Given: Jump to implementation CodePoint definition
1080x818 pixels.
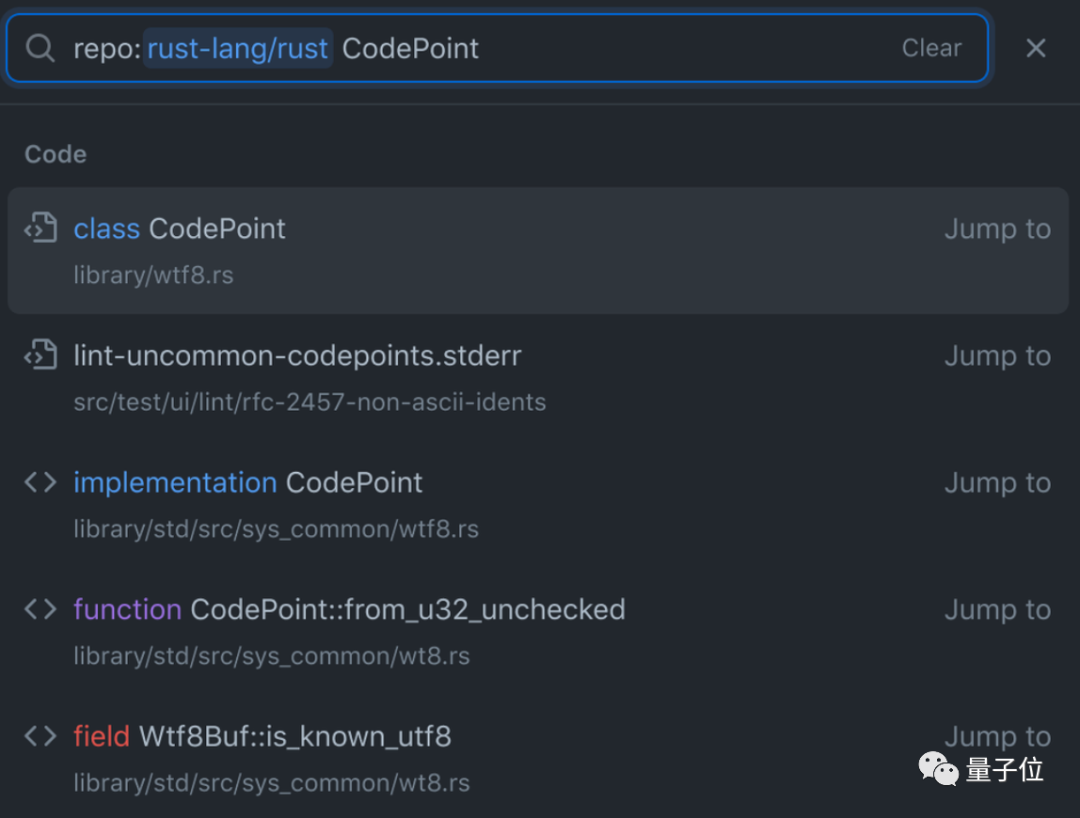Looking at the screenshot, I should click(x=997, y=483).
